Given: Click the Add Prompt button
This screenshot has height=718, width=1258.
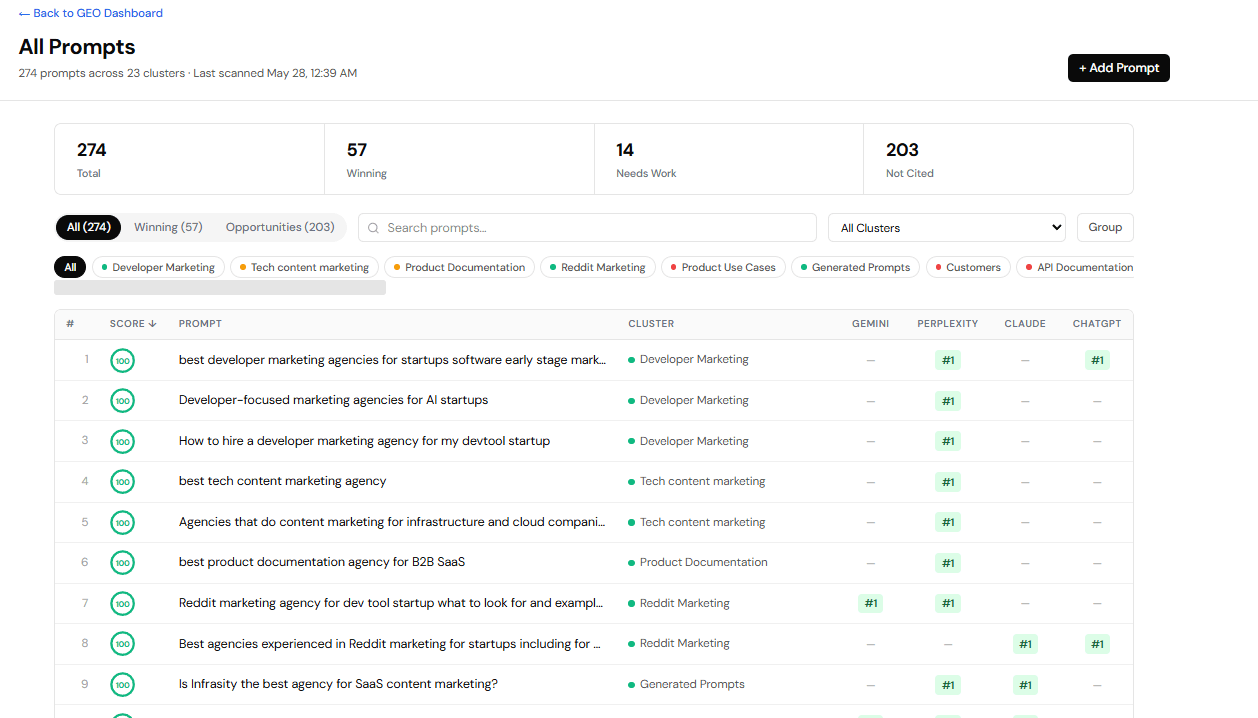Looking at the screenshot, I should 1118,68.
